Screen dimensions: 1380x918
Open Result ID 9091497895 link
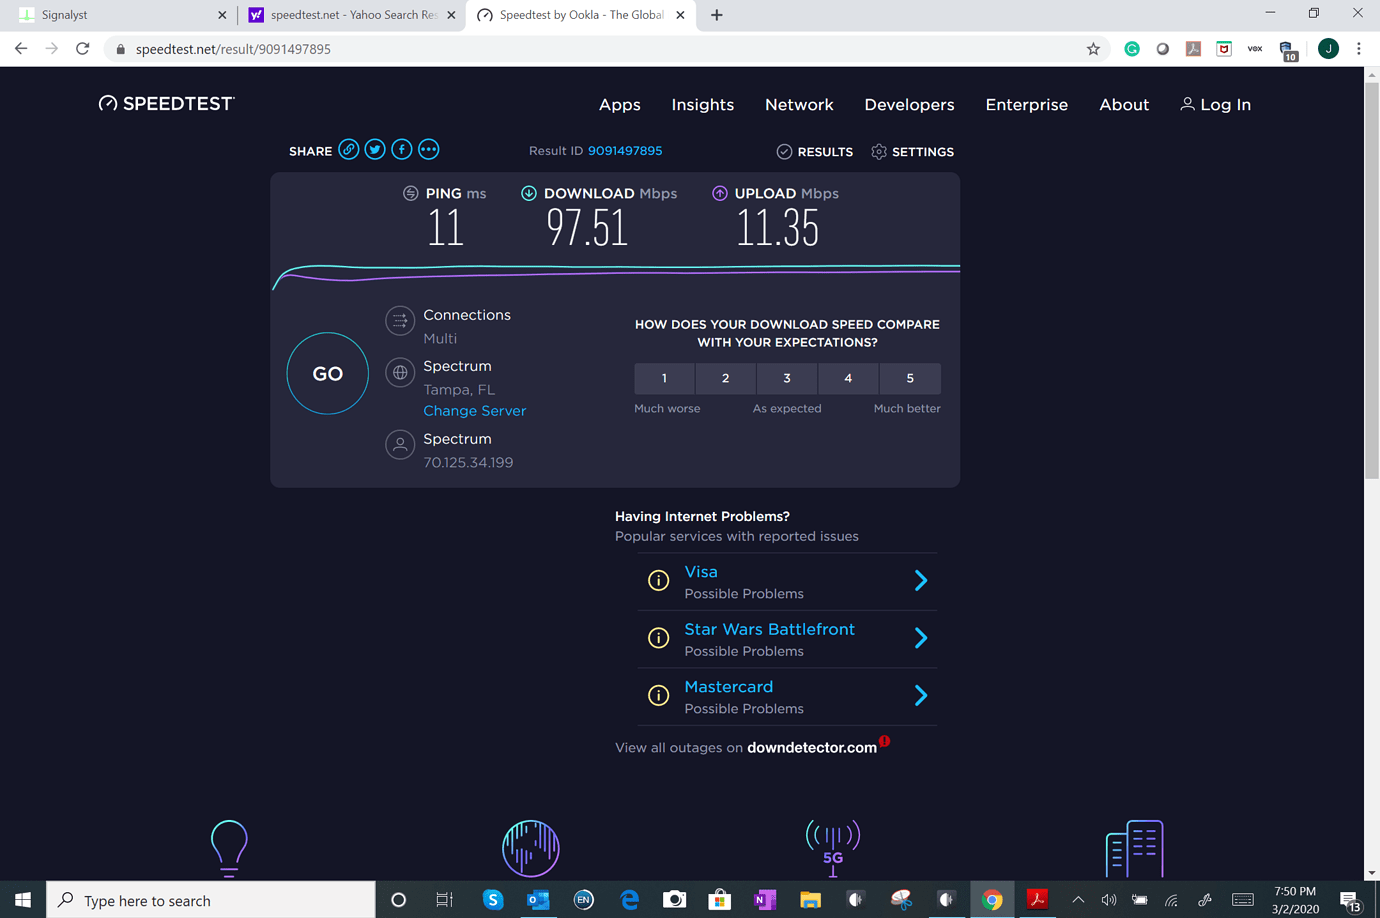click(625, 151)
